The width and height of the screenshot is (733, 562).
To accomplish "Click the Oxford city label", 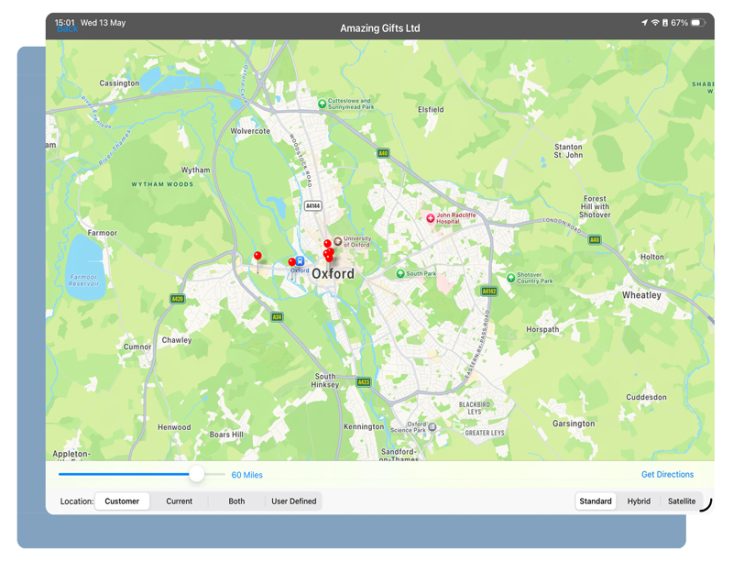I will point(333,274).
